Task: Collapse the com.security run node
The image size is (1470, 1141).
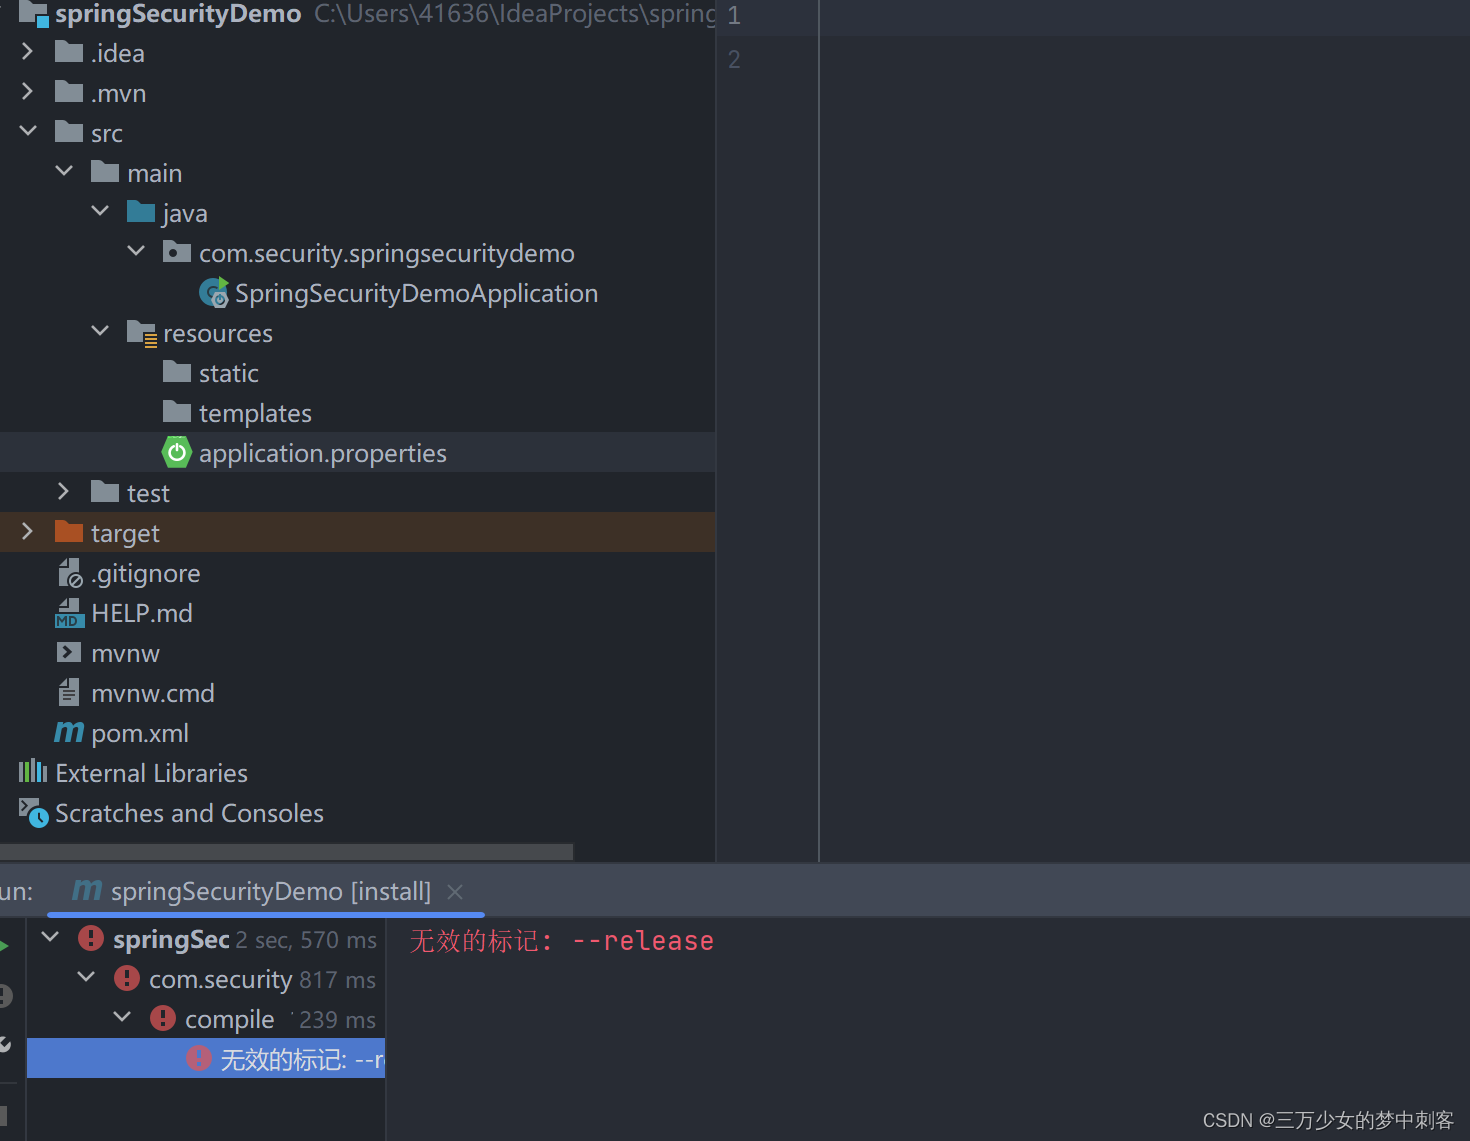Action: tap(86, 977)
